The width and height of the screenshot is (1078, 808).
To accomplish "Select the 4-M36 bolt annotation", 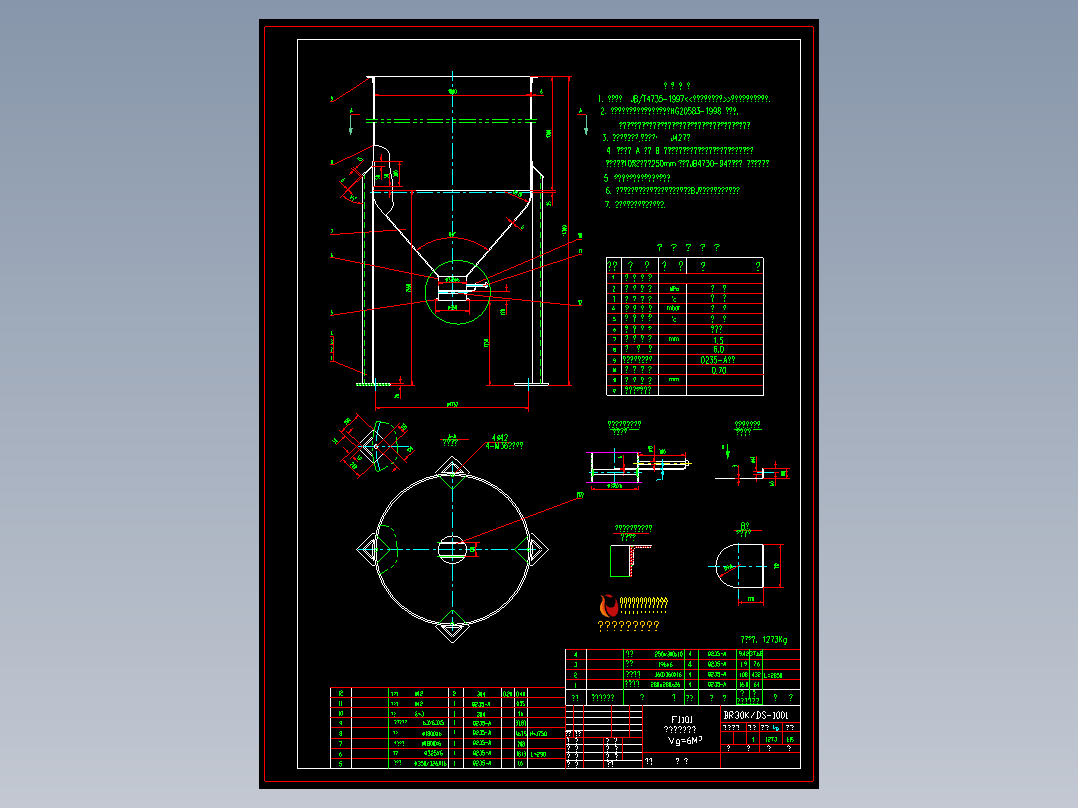I will pos(504,446).
